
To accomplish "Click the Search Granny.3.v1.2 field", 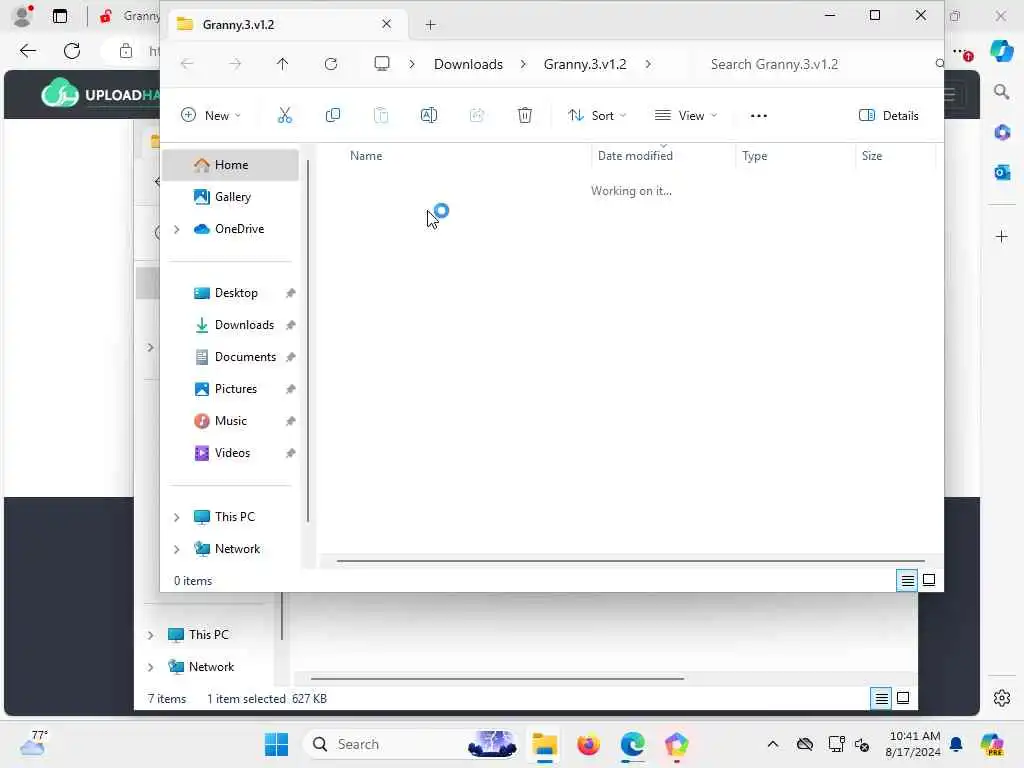I will coord(816,64).
